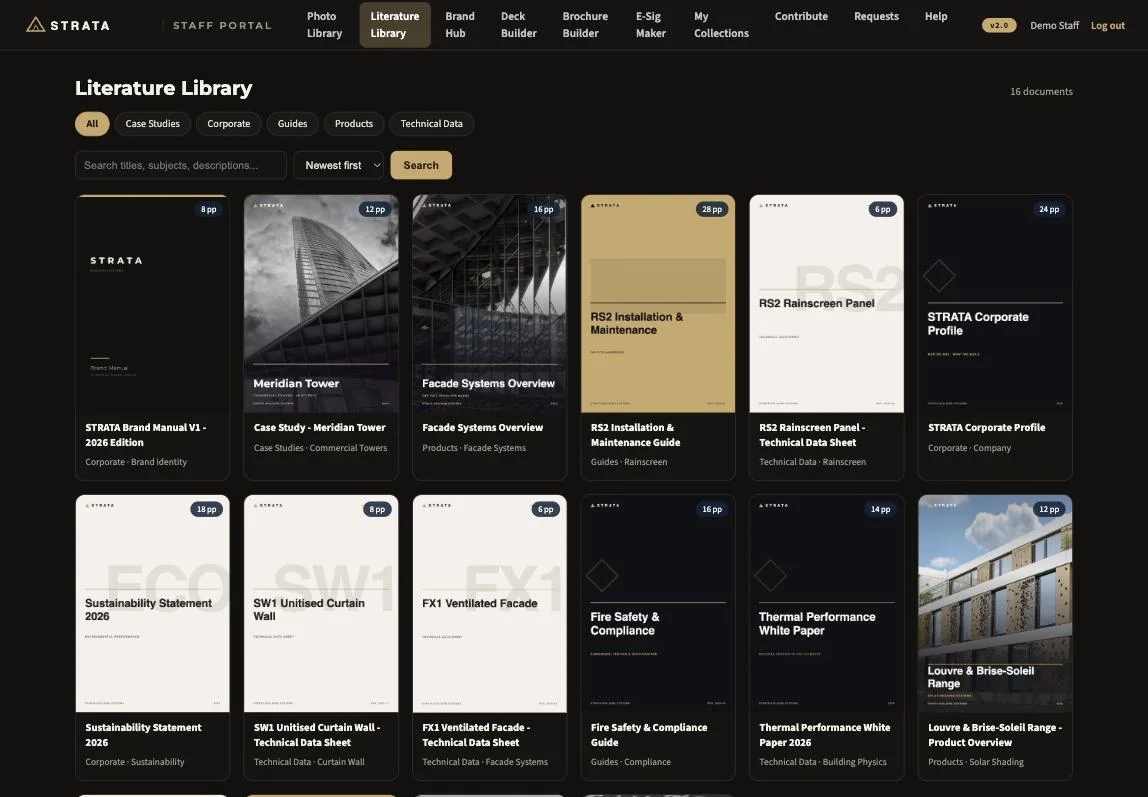
Task: Click the Technical Data · Curtain Wall label
Action: tap(309, 762)
